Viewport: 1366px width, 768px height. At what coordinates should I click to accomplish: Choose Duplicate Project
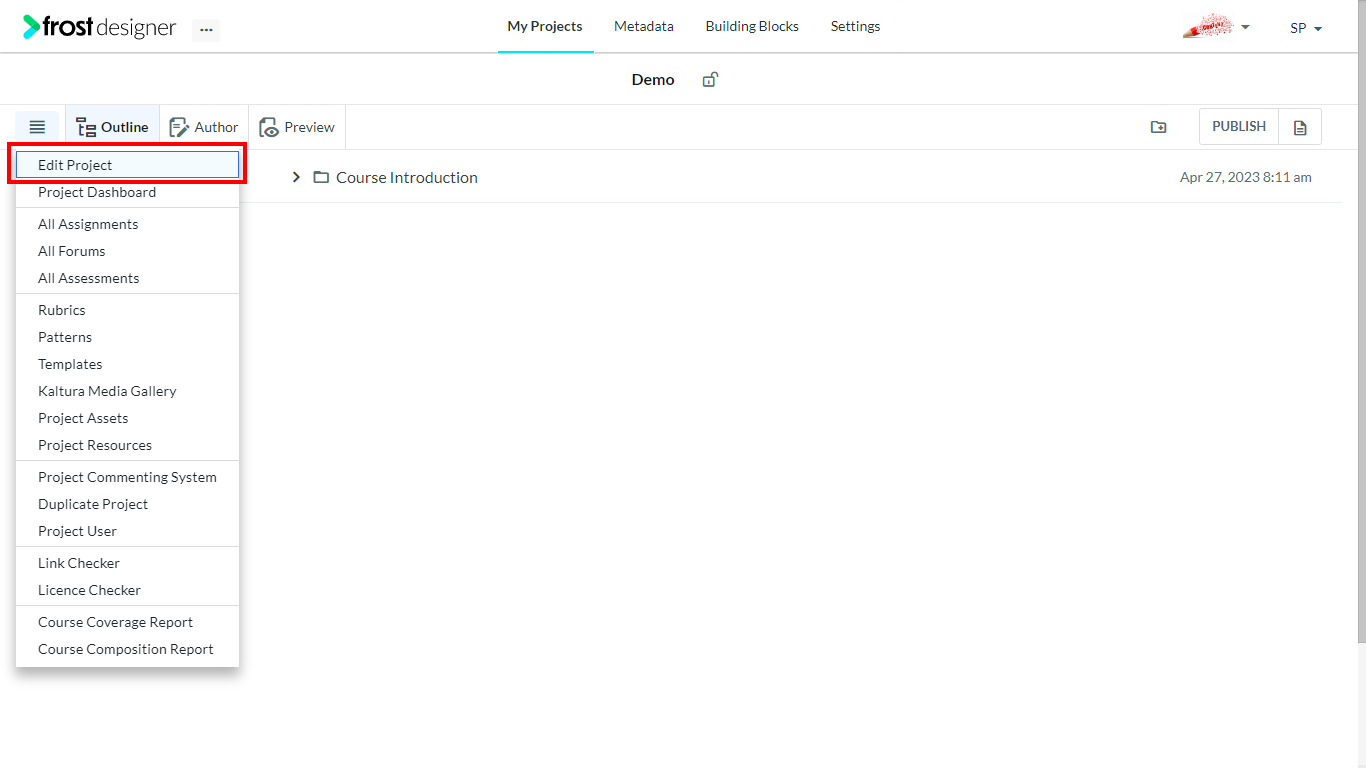tap(127, 504)
